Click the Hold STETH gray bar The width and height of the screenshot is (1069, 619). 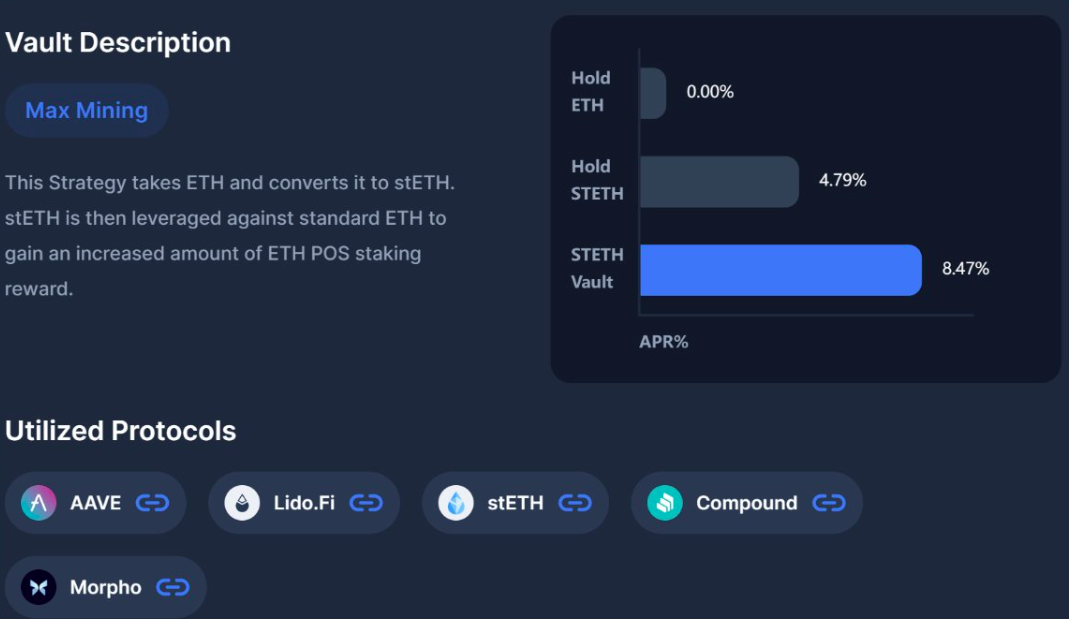tap(718, 182)
